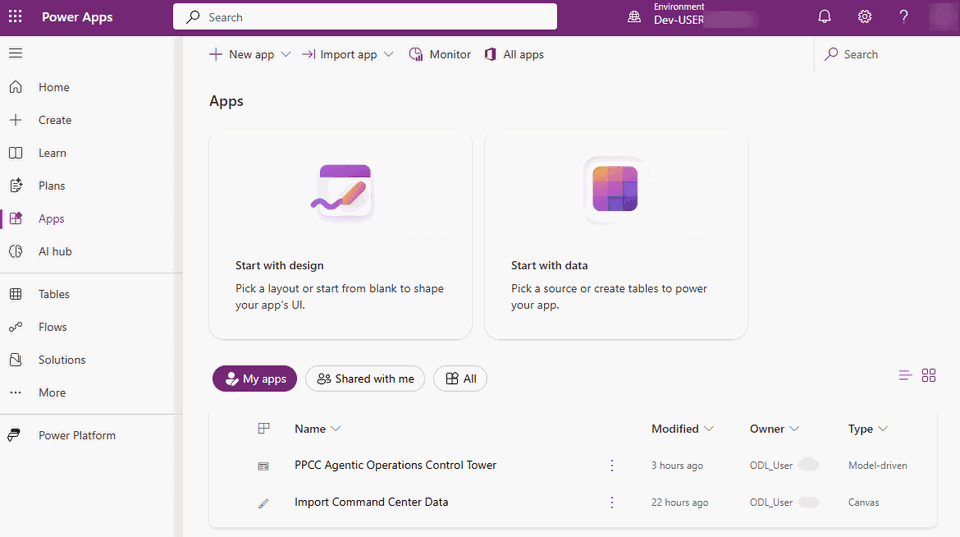Open Monitor from command bar
The height and width of the screenshot is (537, 960).
click(x=440, y=54)
